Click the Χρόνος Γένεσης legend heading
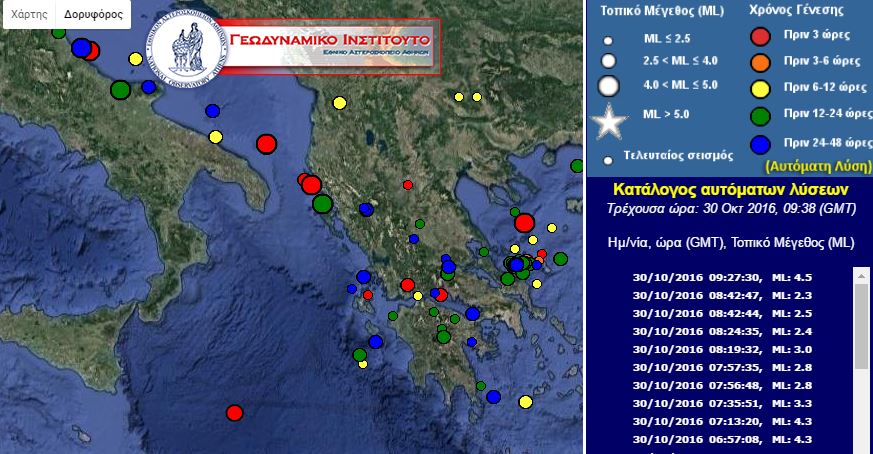Screen dimensions: 873x454 (796, 9)
